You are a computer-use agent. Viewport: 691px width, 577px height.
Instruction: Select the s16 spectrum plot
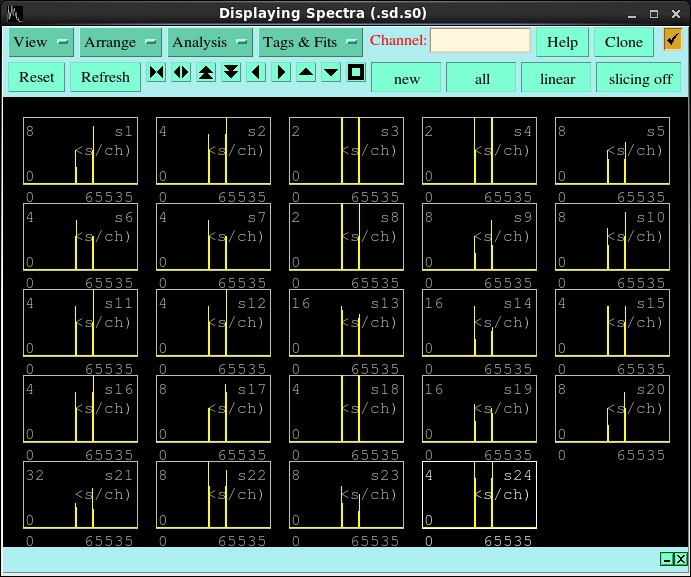(81, 409)
